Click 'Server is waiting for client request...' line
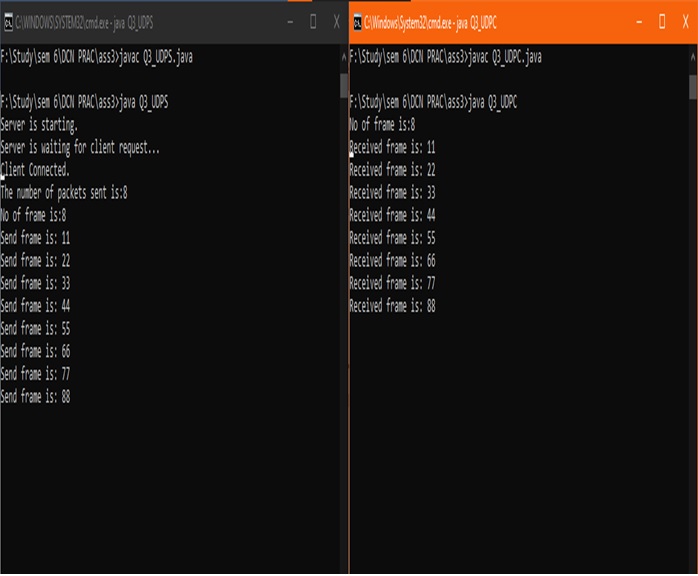 click(80, 148)
